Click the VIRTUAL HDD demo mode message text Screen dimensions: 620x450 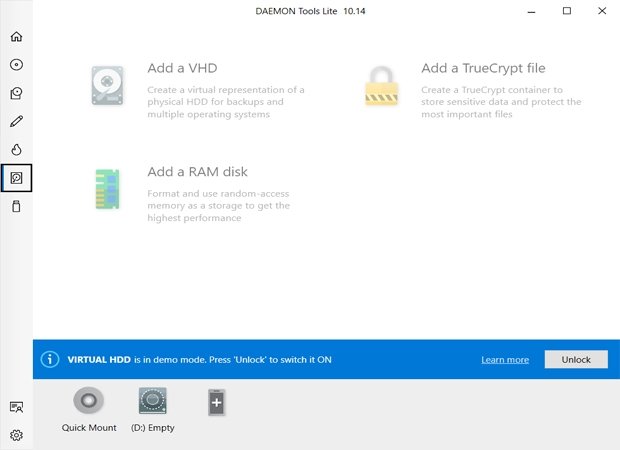(199, 360)
